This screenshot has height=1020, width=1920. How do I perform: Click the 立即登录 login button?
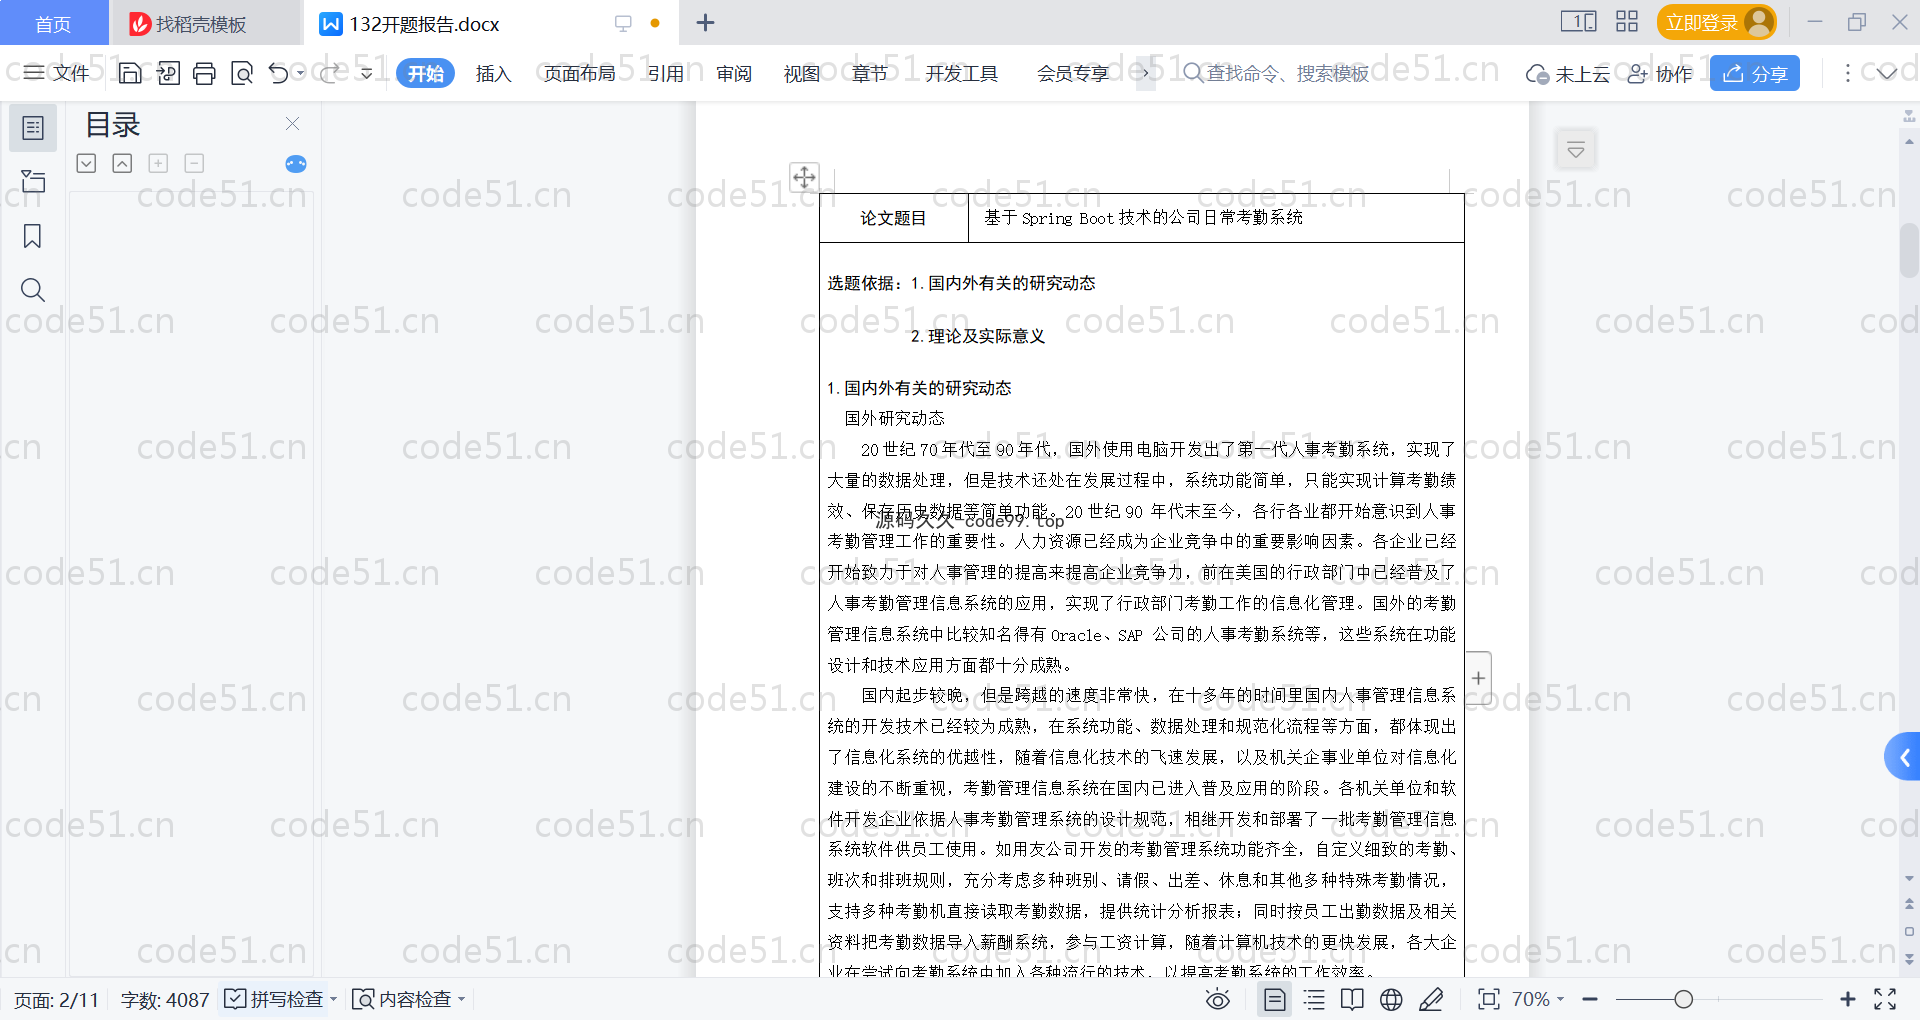pos(1716,22)
